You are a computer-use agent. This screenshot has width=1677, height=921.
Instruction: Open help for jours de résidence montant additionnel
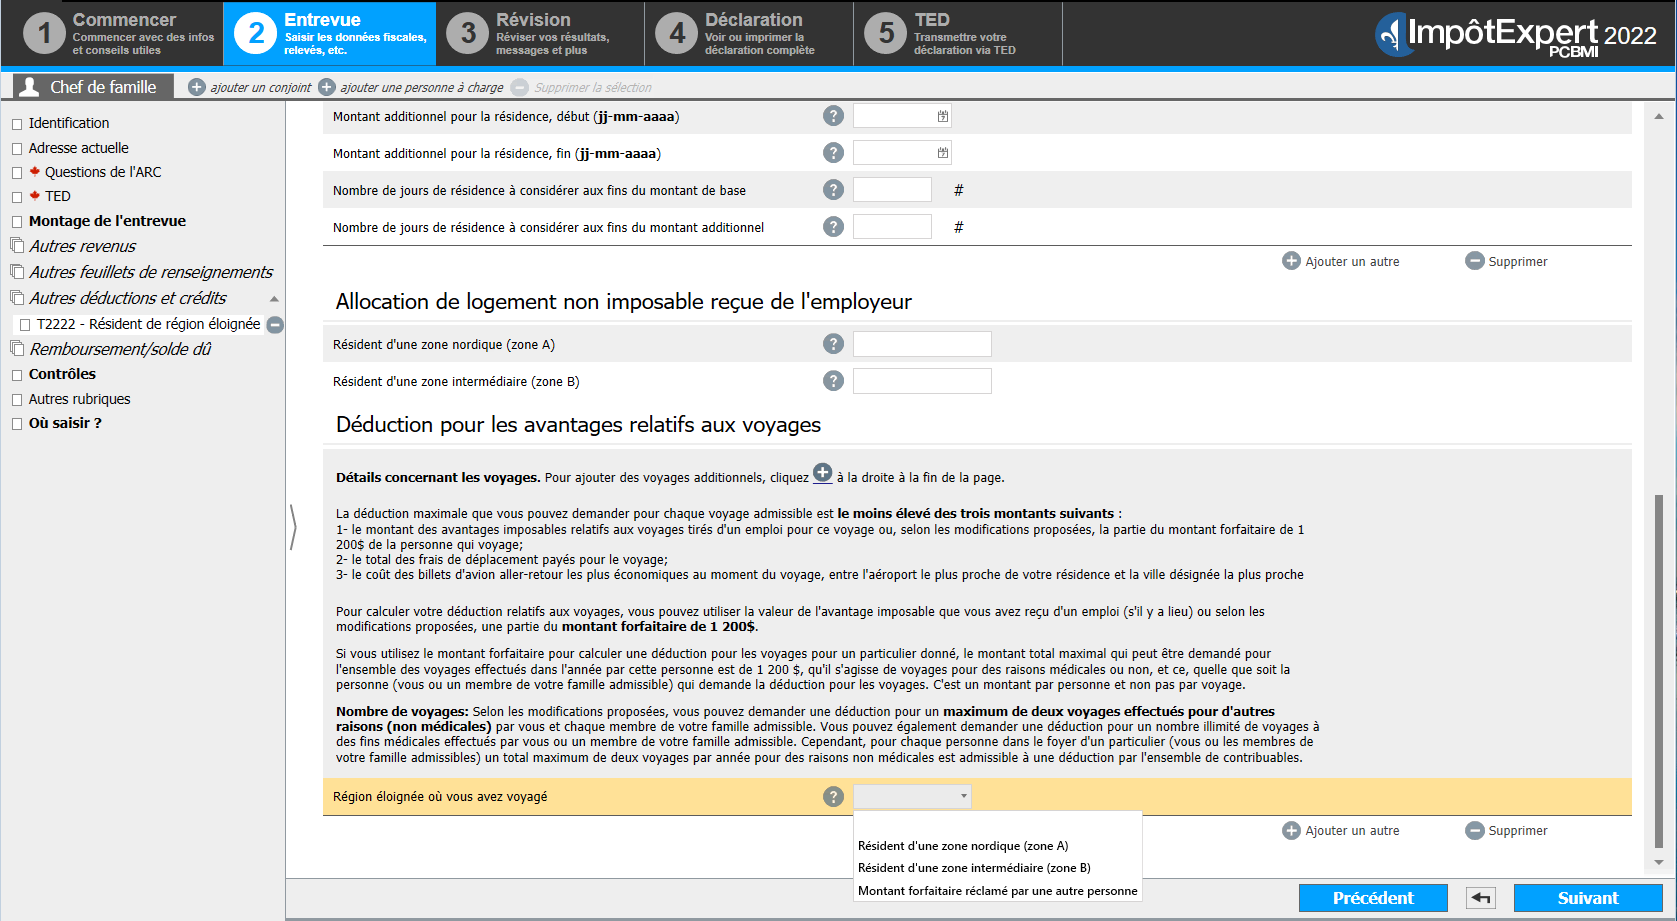(833, 227)
